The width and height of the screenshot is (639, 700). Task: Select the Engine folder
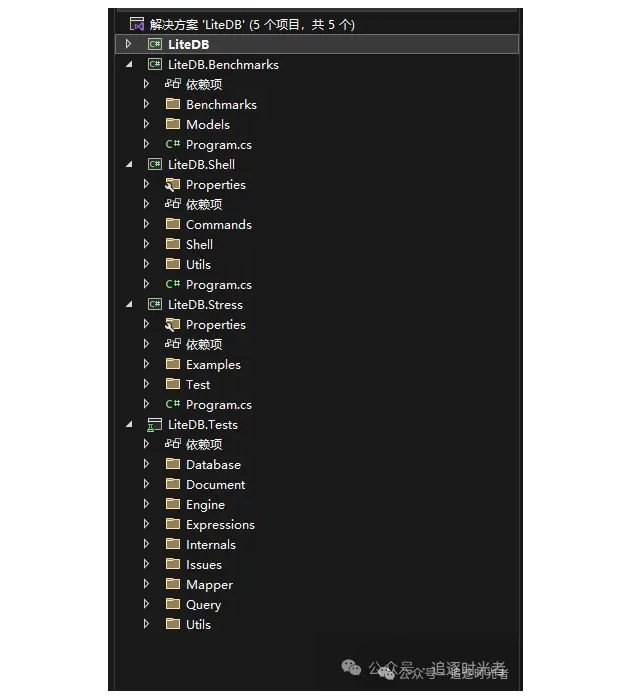[205, 504]
